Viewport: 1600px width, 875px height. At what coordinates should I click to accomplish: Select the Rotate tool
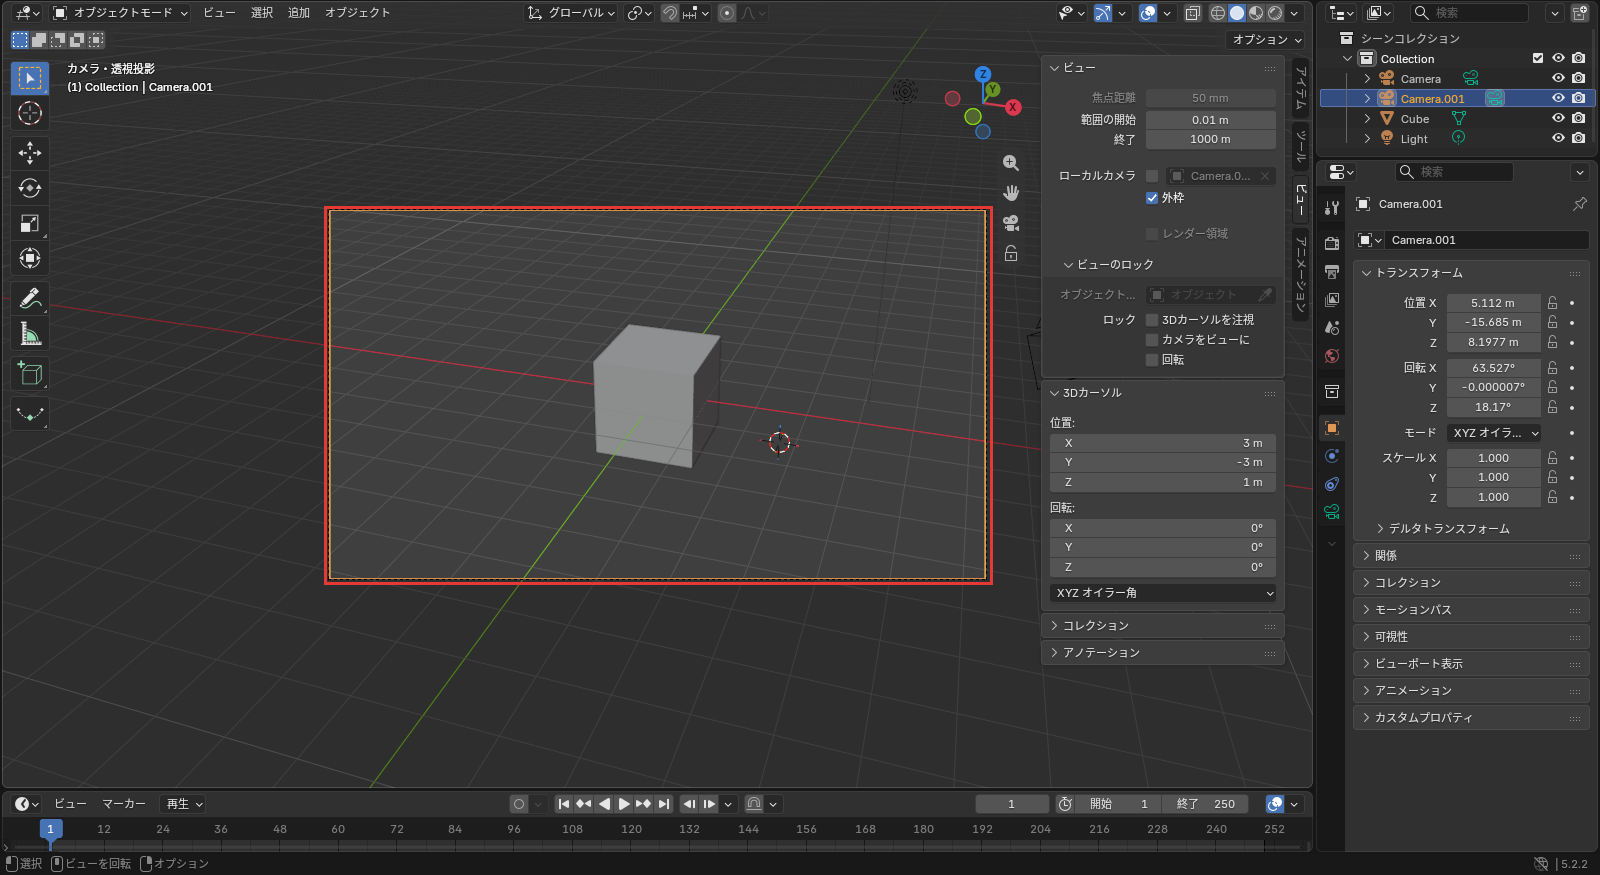pyautogui.click(x=30, y=188)
